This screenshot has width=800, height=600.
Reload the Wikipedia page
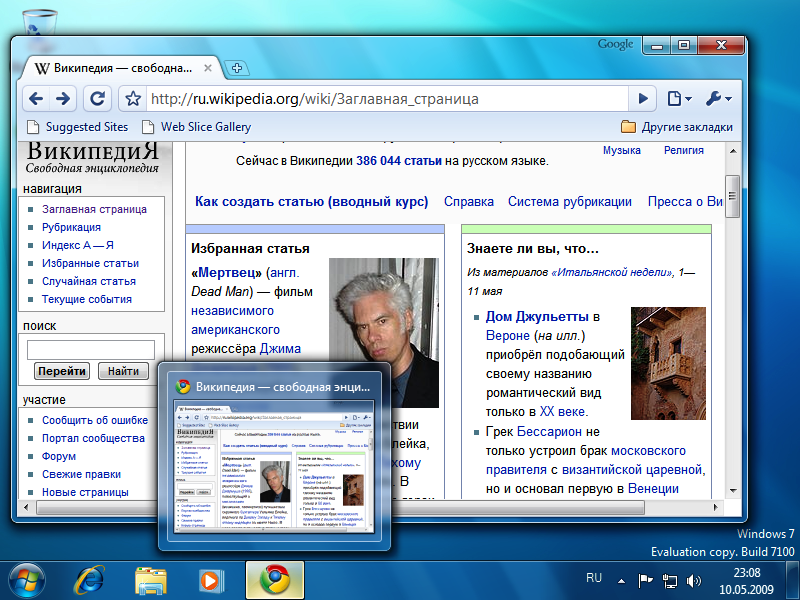click(x=97, y=98)
